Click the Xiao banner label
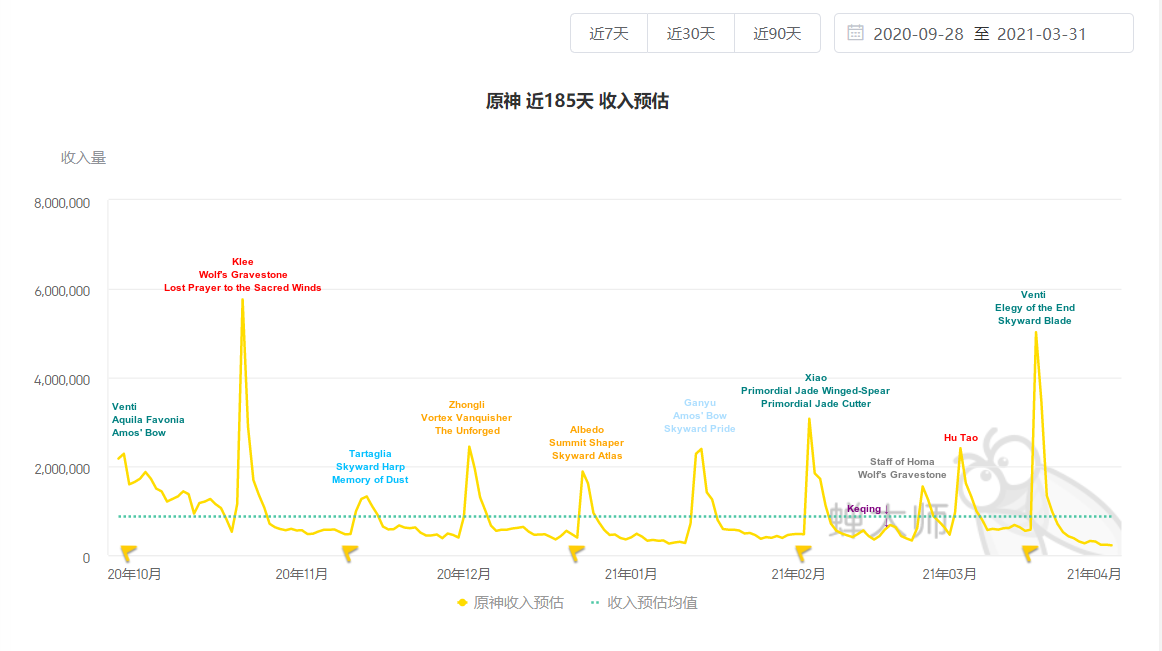This screenshot has height=651, width=1162. [815, 378]
